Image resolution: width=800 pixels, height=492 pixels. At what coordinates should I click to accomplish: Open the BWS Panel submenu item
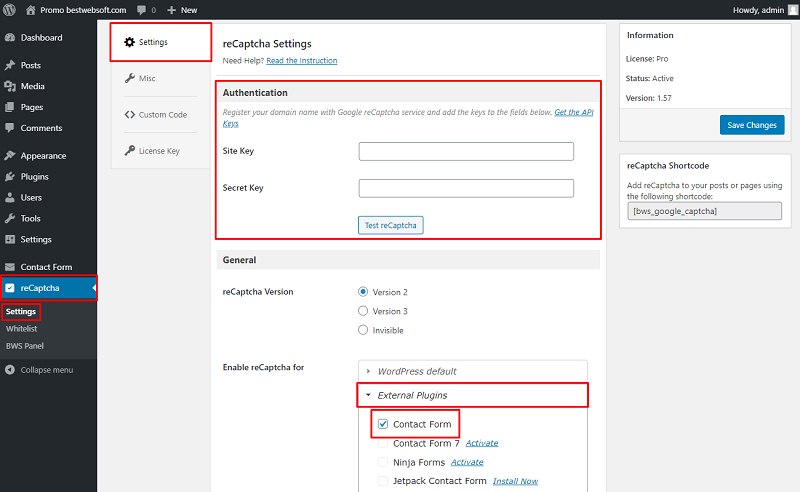point(24,346)
